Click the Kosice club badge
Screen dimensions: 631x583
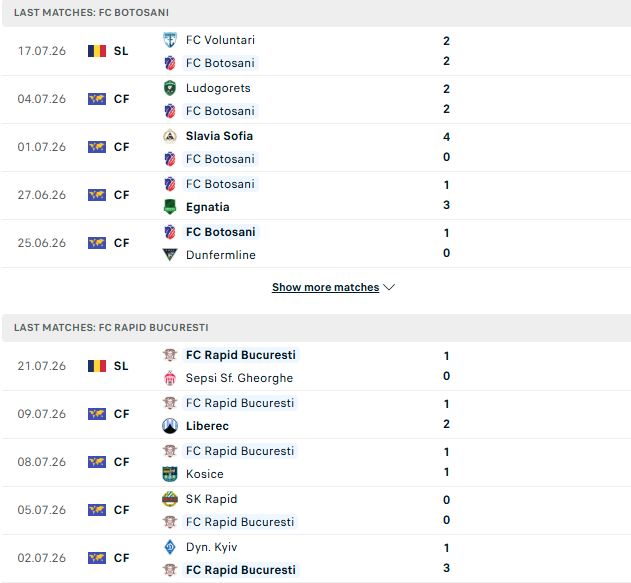tap(170, 474)
